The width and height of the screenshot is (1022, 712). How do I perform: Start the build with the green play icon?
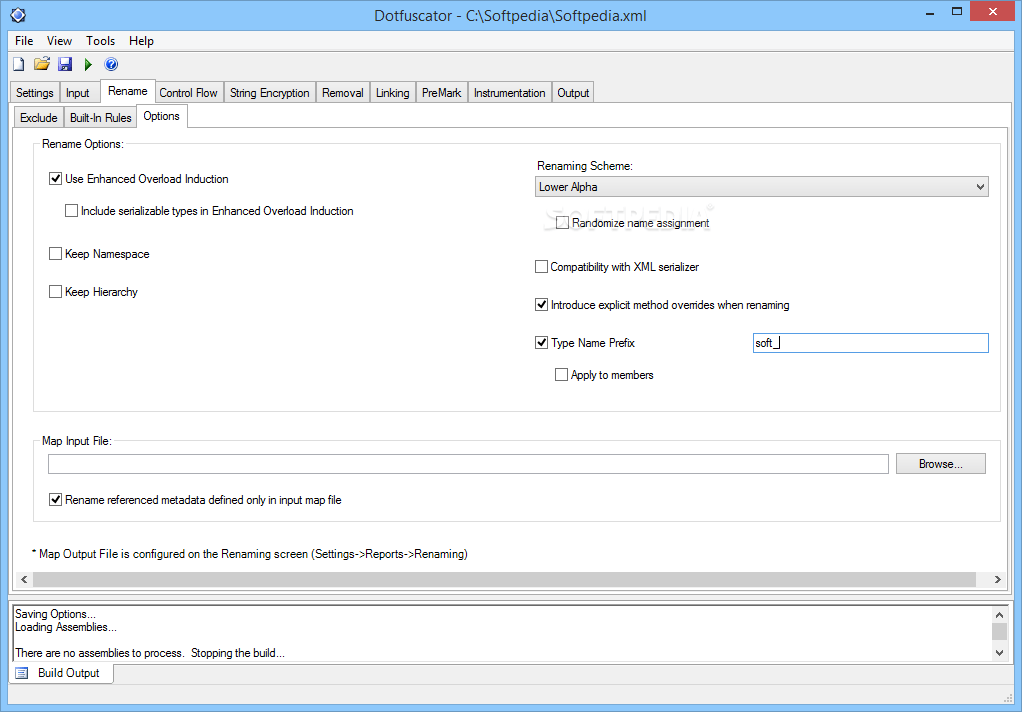87,63
